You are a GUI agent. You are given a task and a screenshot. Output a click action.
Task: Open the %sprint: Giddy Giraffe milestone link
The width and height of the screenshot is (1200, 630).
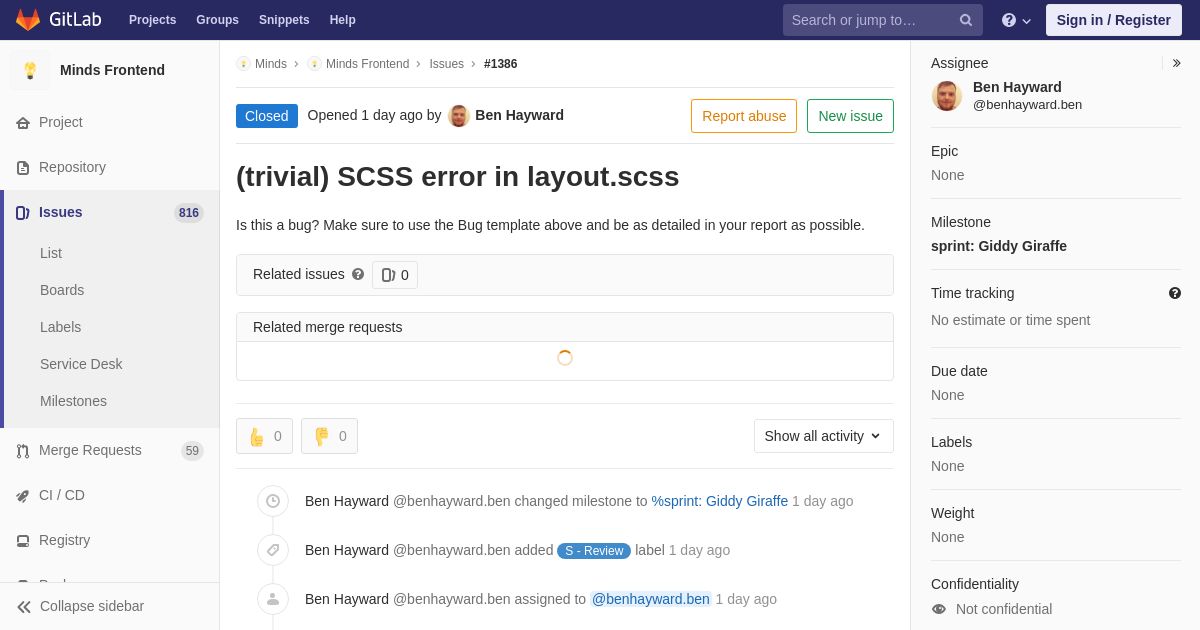720,501
